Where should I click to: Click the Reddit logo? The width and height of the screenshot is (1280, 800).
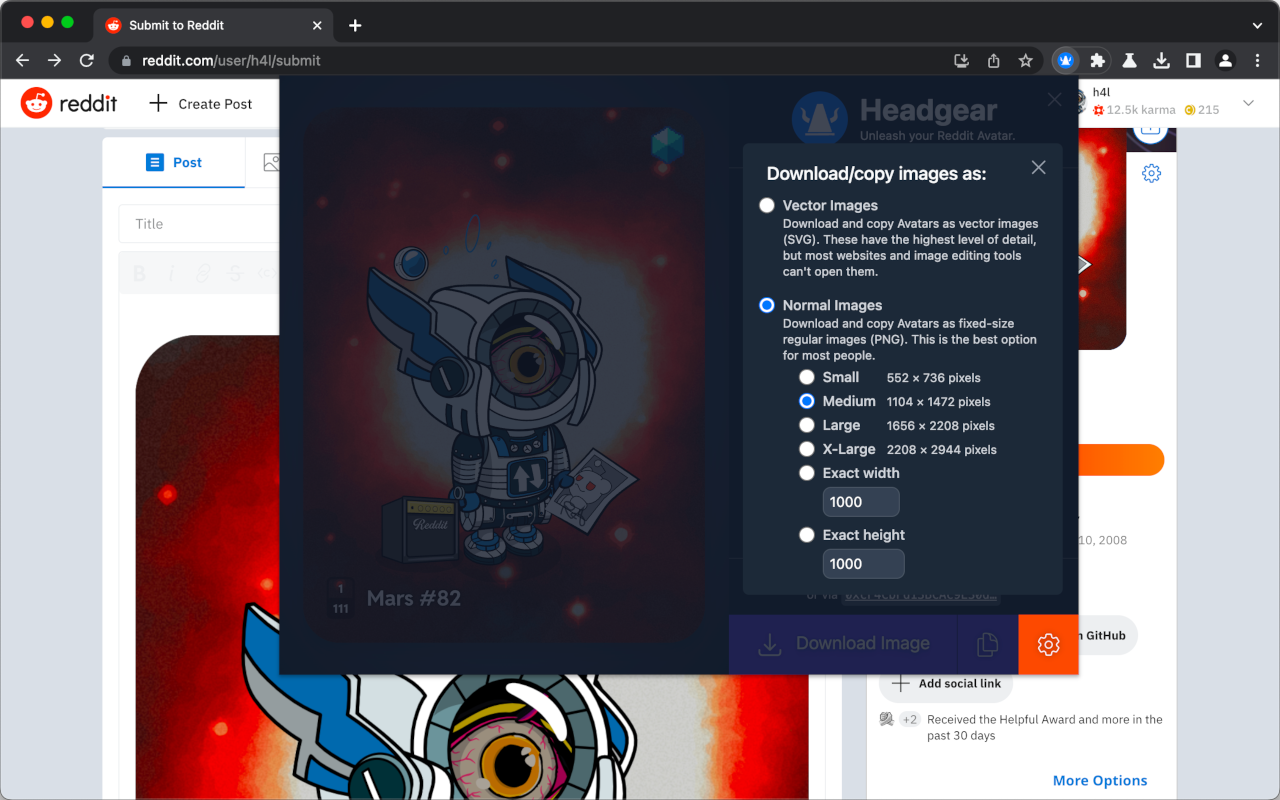tap(69, 103)
